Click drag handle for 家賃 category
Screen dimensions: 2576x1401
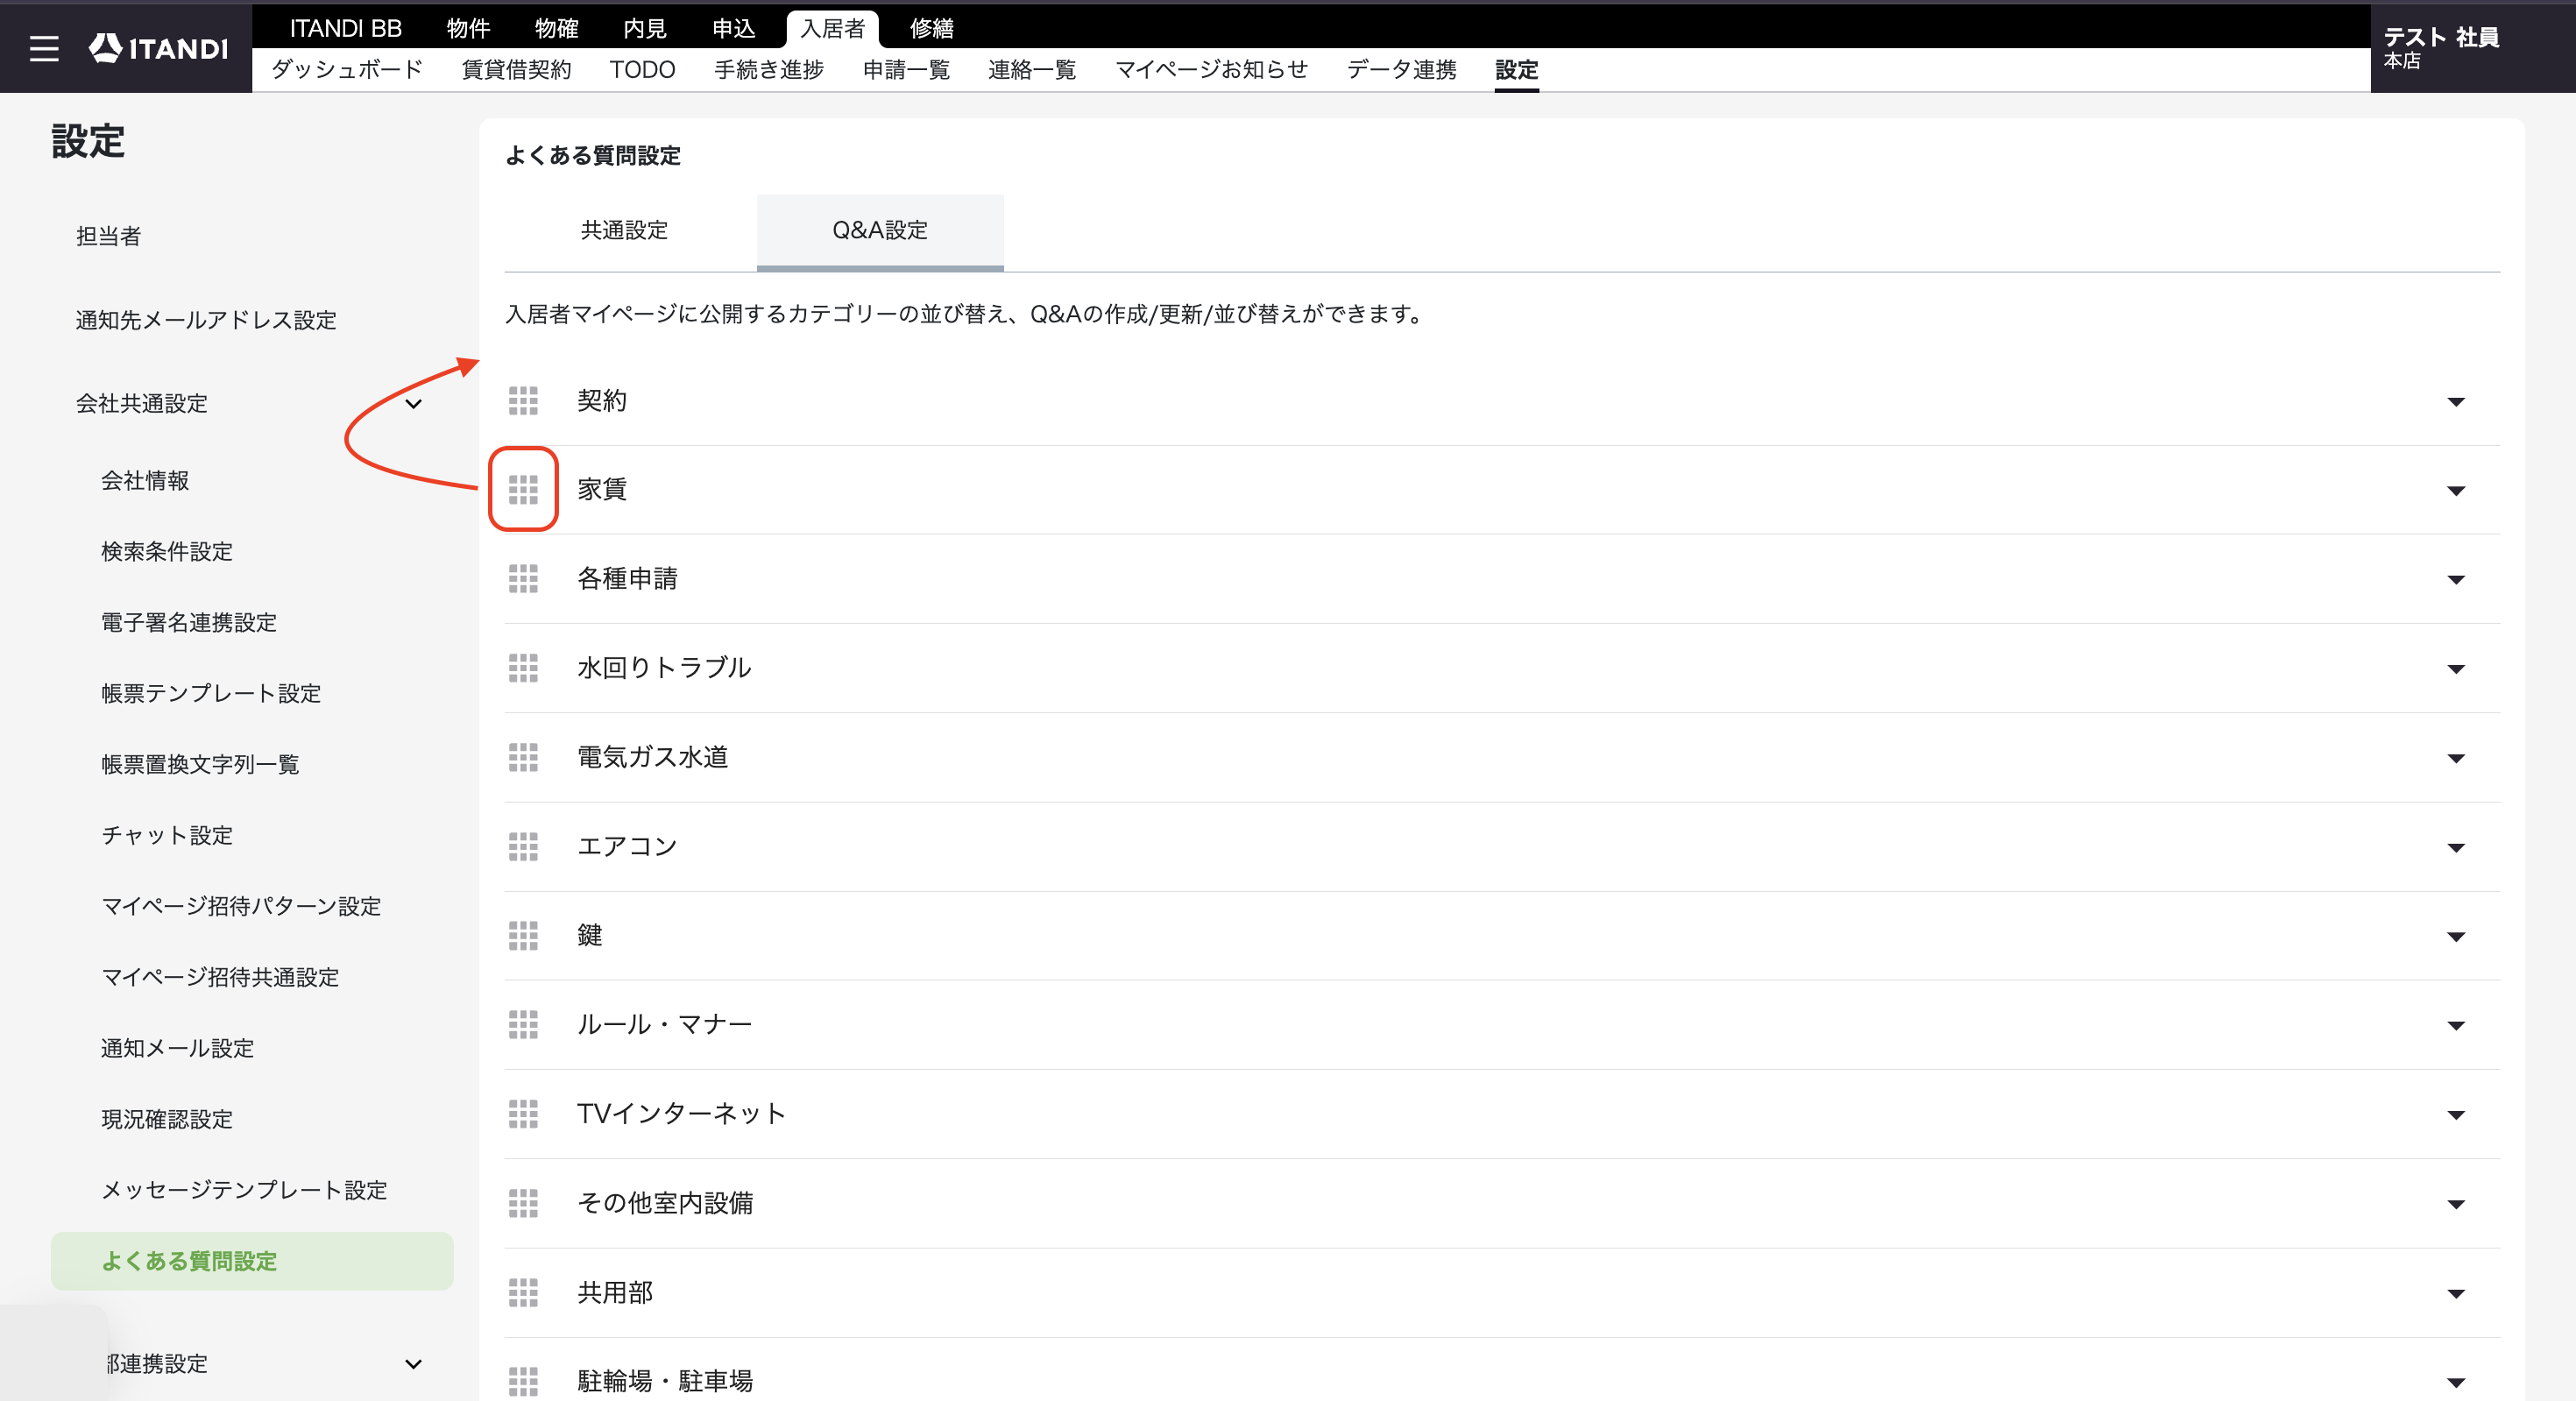[523, 490]
